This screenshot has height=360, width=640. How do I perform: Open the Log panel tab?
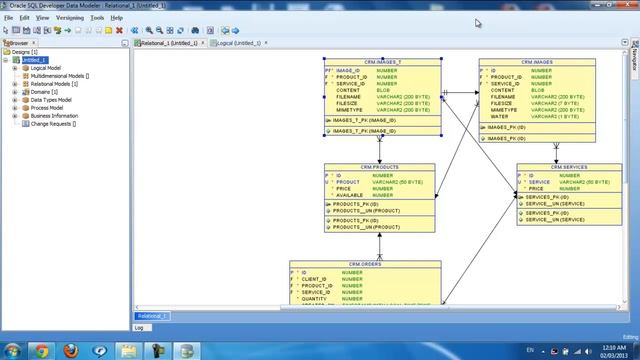click(x=142, y=328)
